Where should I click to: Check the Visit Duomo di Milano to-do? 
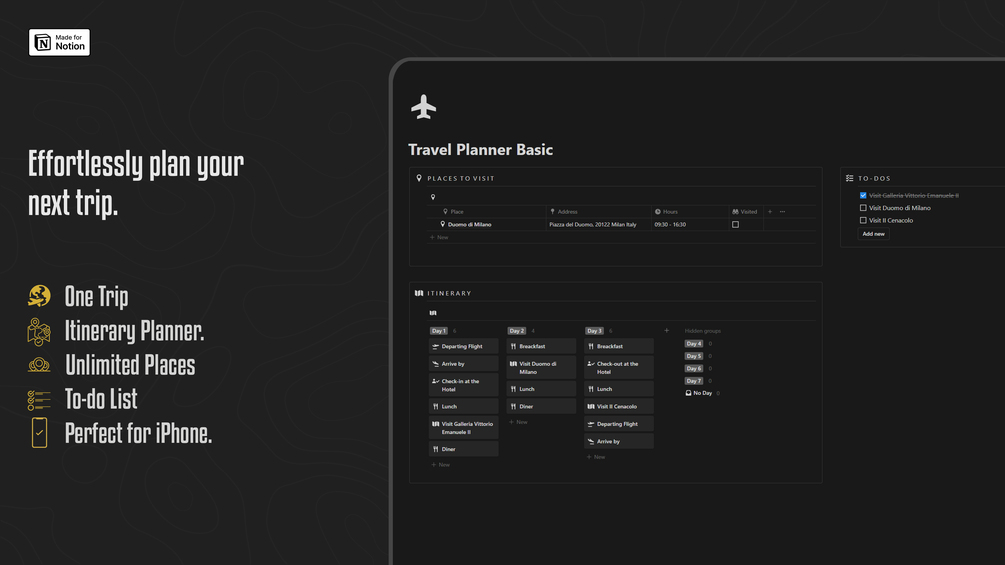point(863,208)
